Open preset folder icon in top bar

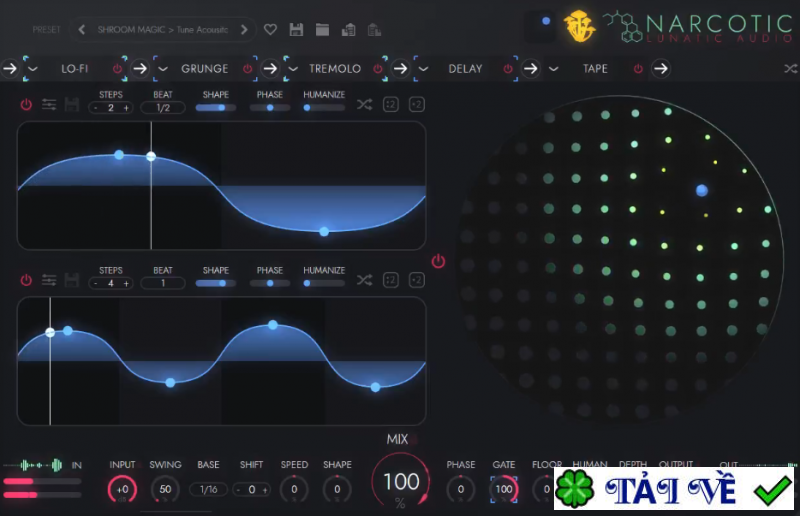point(322,30)
